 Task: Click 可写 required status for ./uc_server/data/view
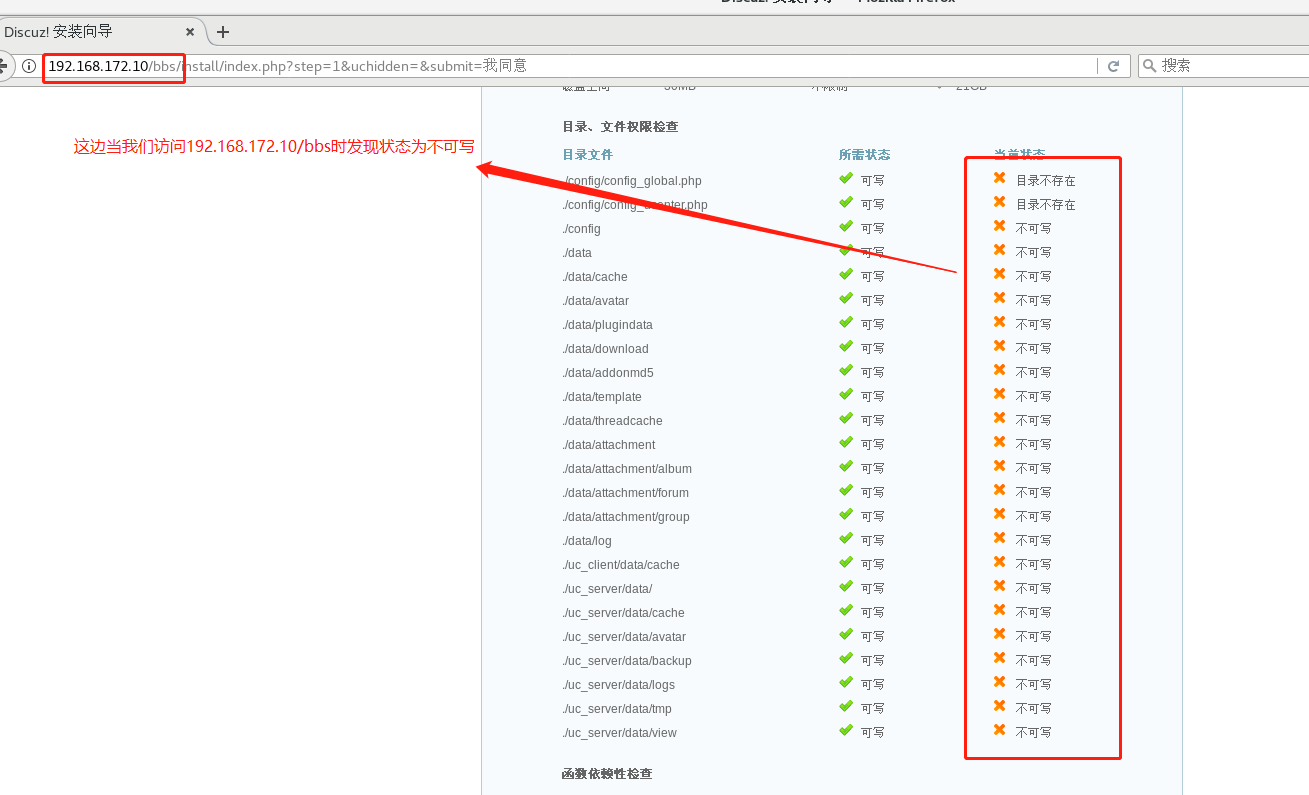[x=872, y=733]
